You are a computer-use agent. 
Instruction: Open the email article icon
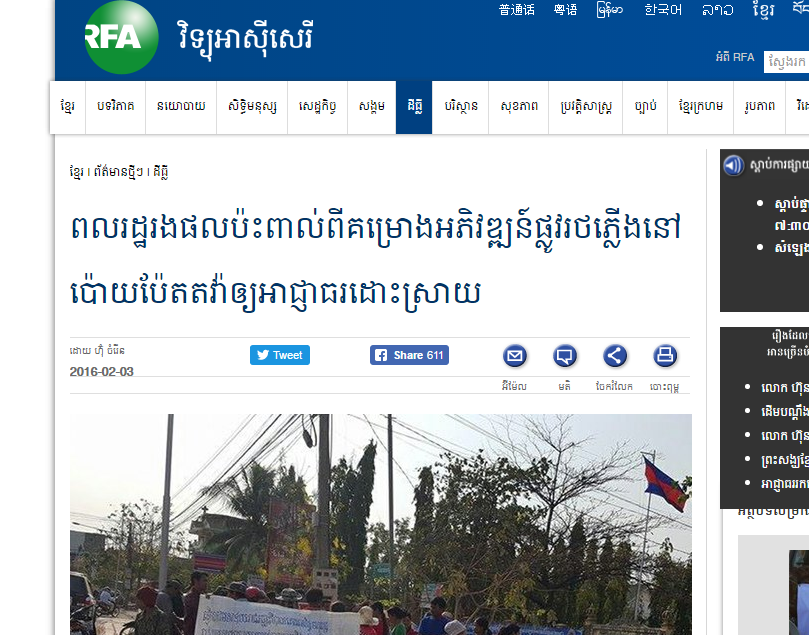[x=515, y=356]
